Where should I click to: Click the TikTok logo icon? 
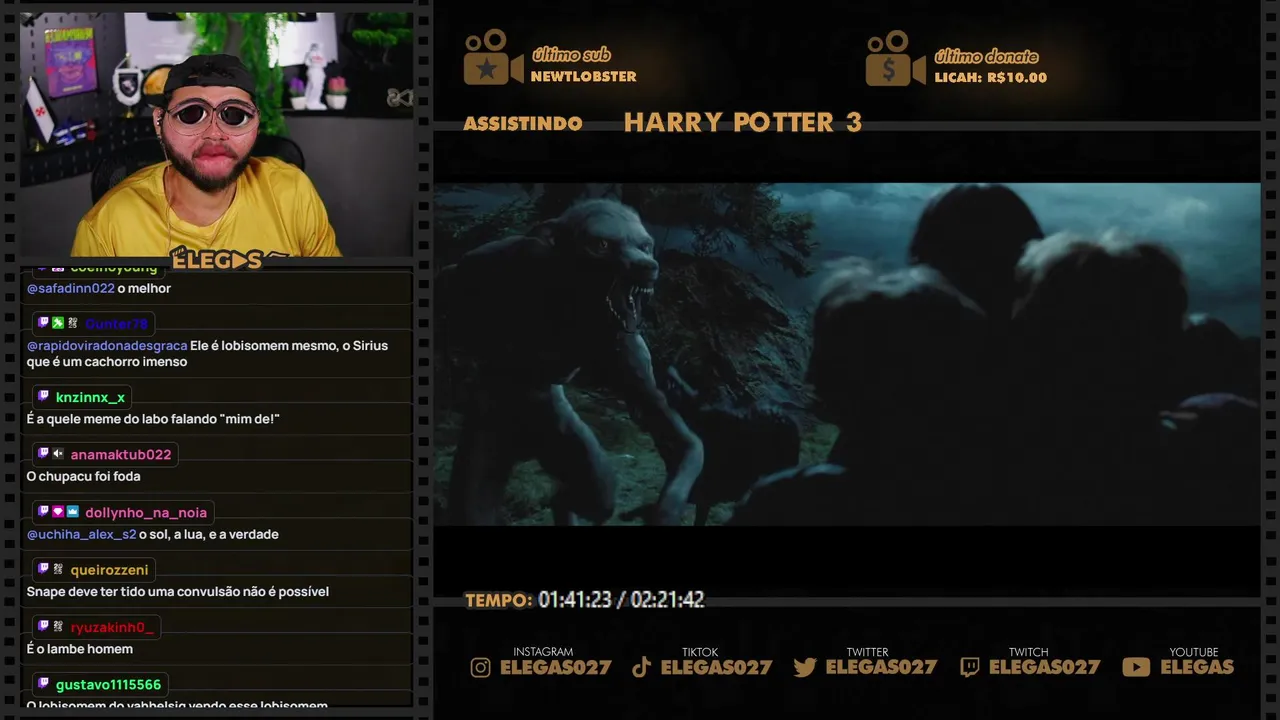642,668
